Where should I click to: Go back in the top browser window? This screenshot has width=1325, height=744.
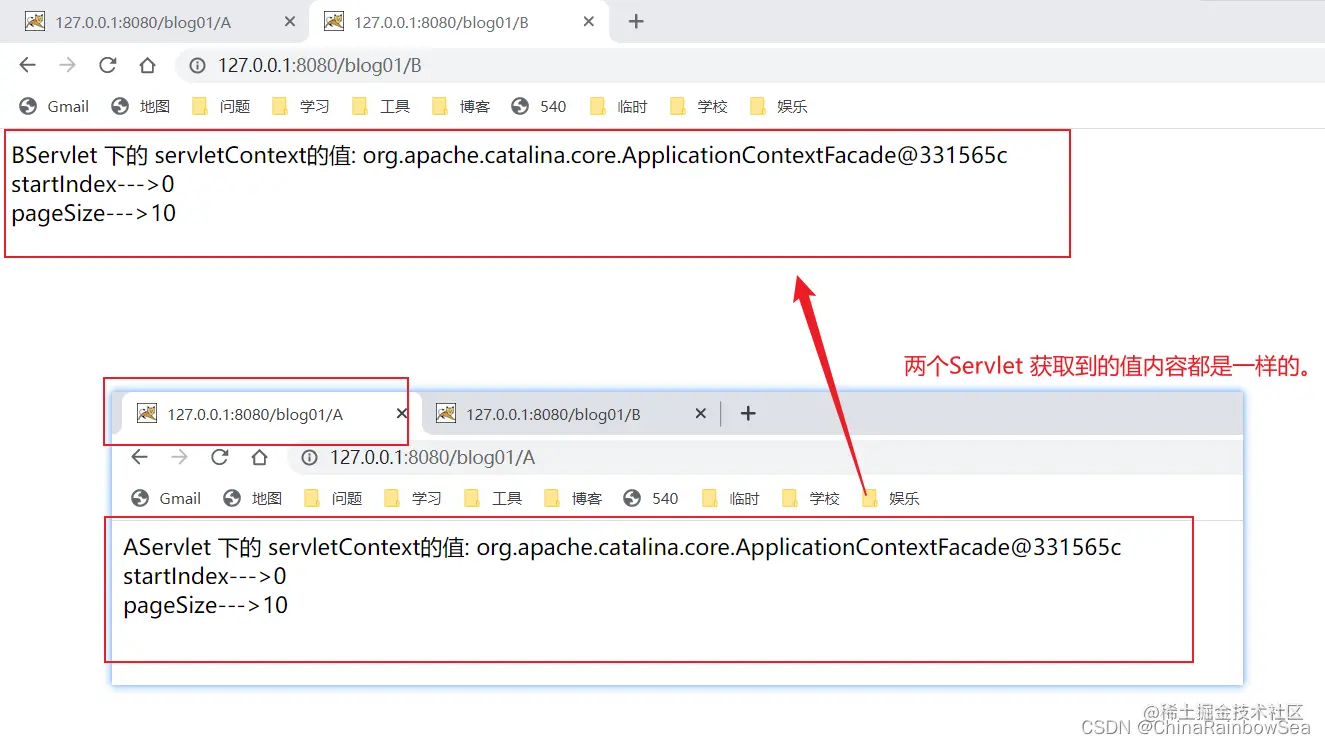pyautogui.click(x=27, y=65)
